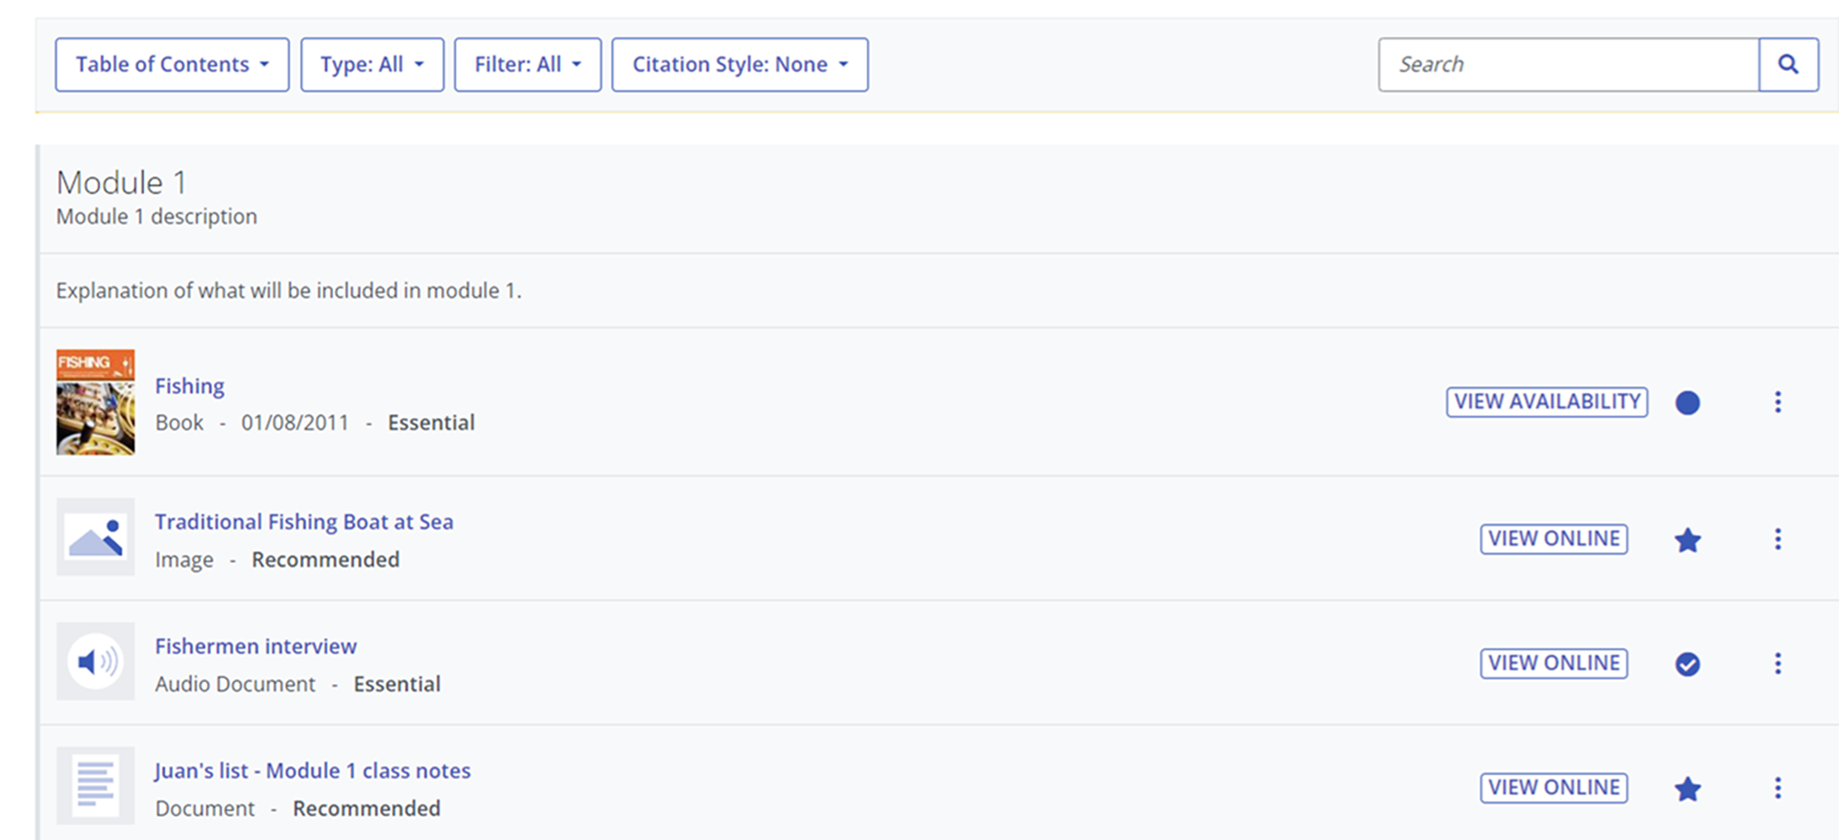Open the Filter: All dropdown
The image size is (1839, 840).
point(527,65)
